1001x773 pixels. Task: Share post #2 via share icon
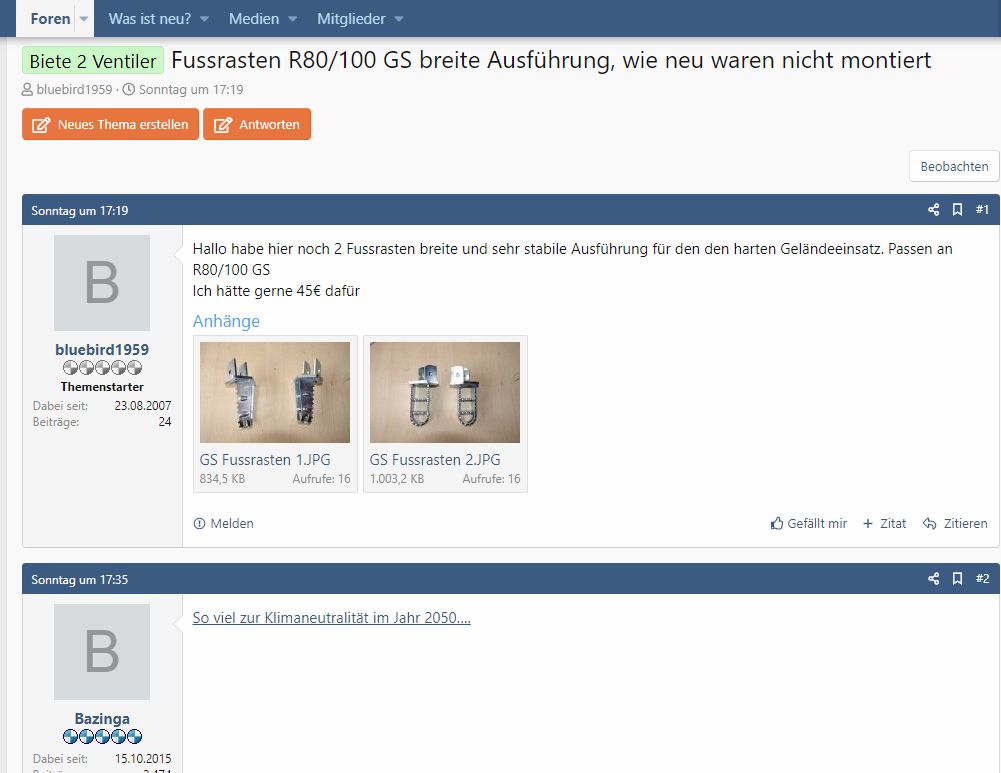tap(933, 578)
